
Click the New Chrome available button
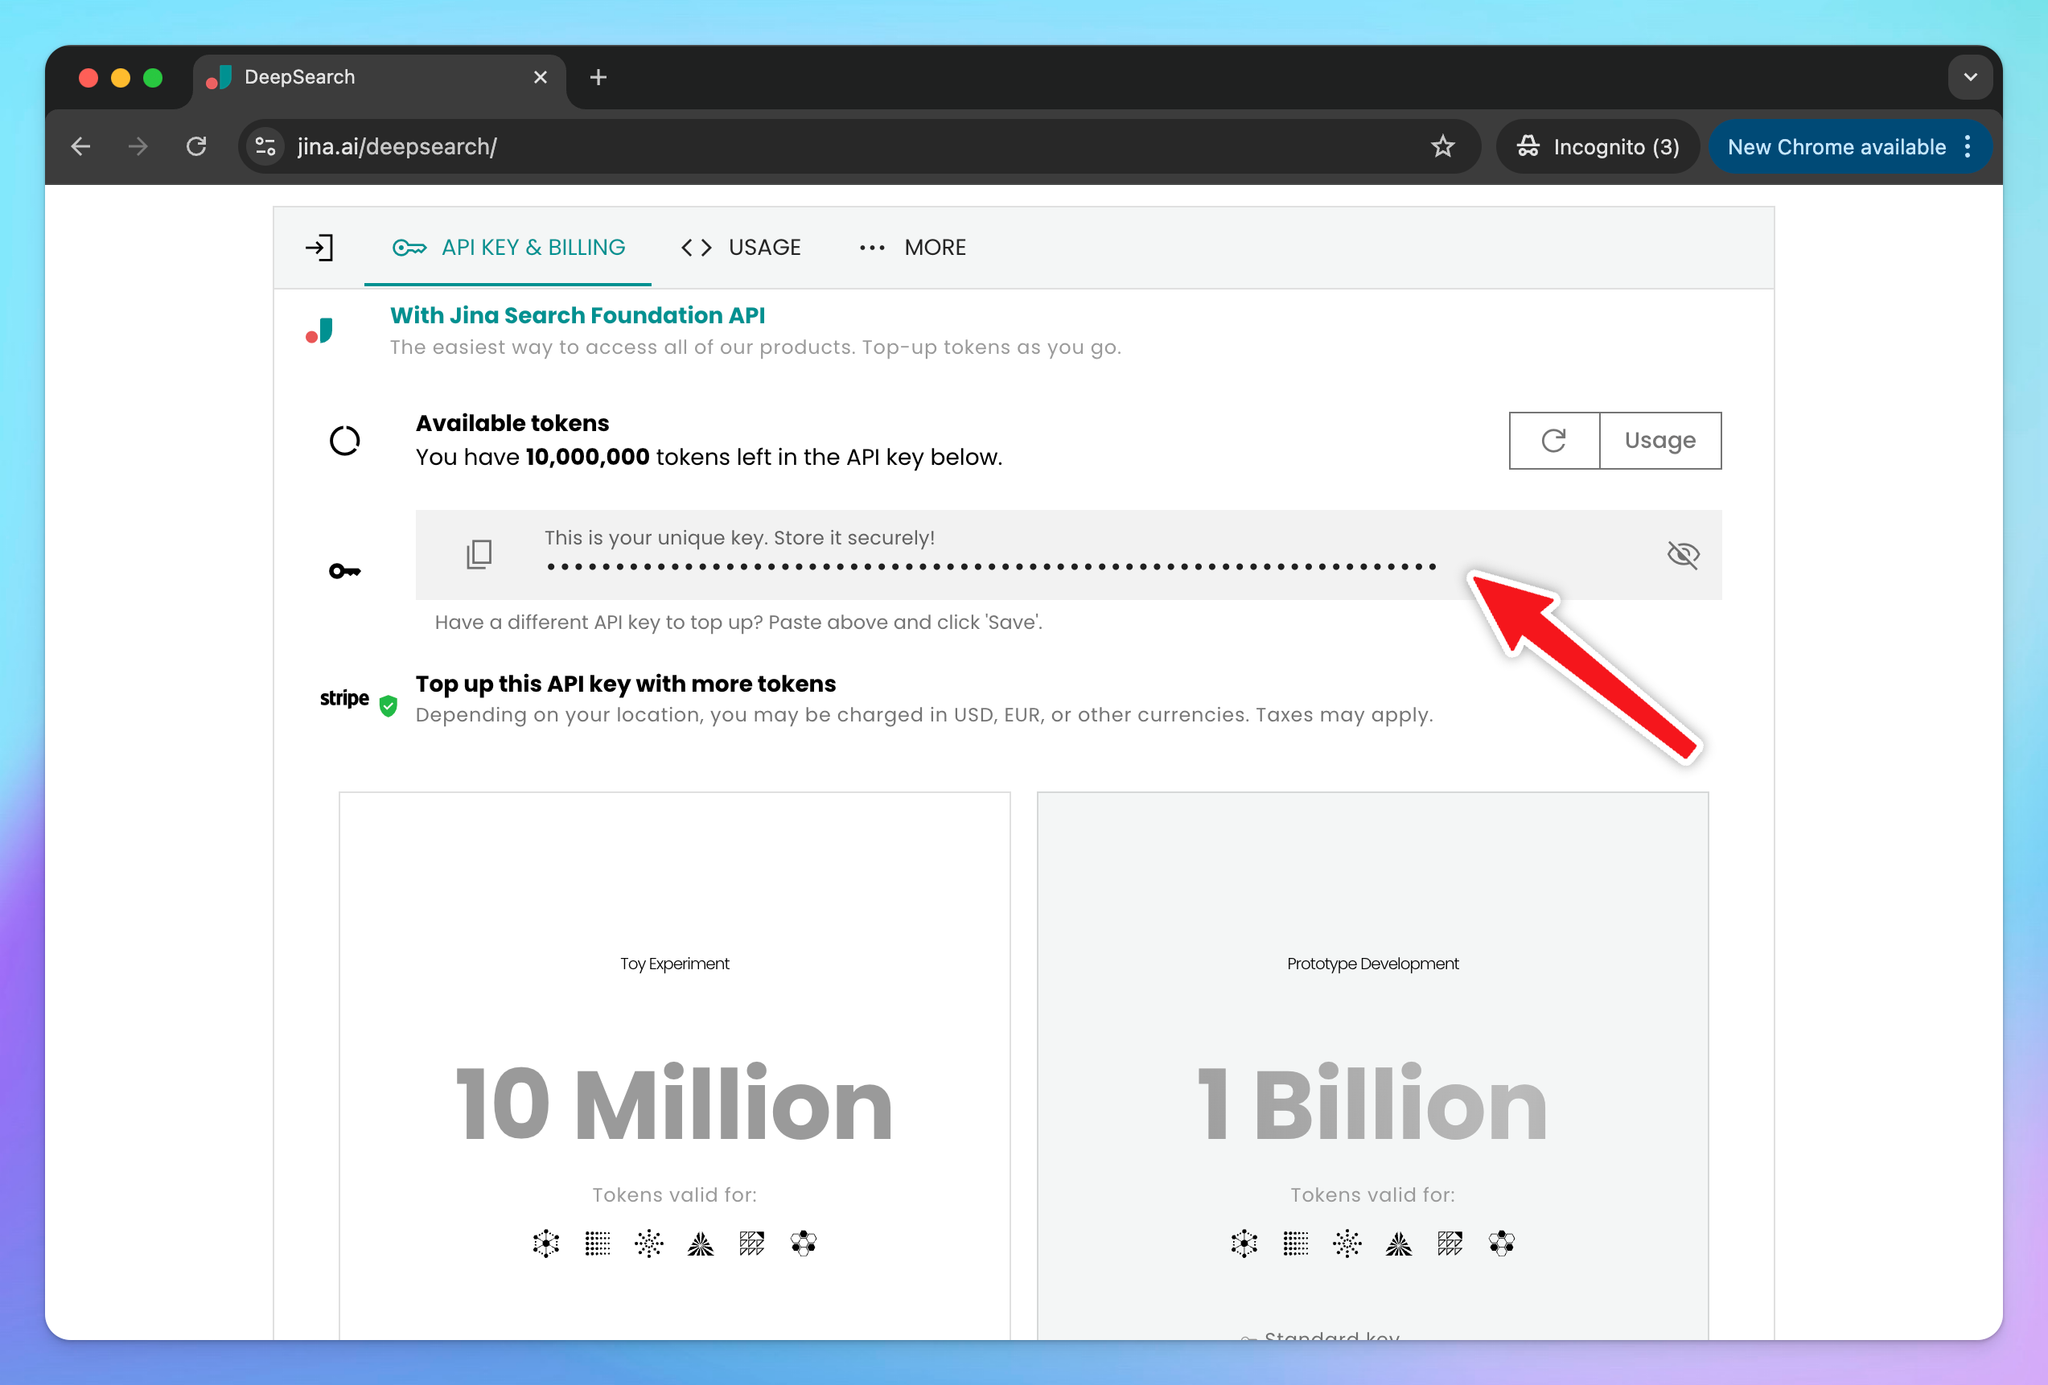point(1835,147)
